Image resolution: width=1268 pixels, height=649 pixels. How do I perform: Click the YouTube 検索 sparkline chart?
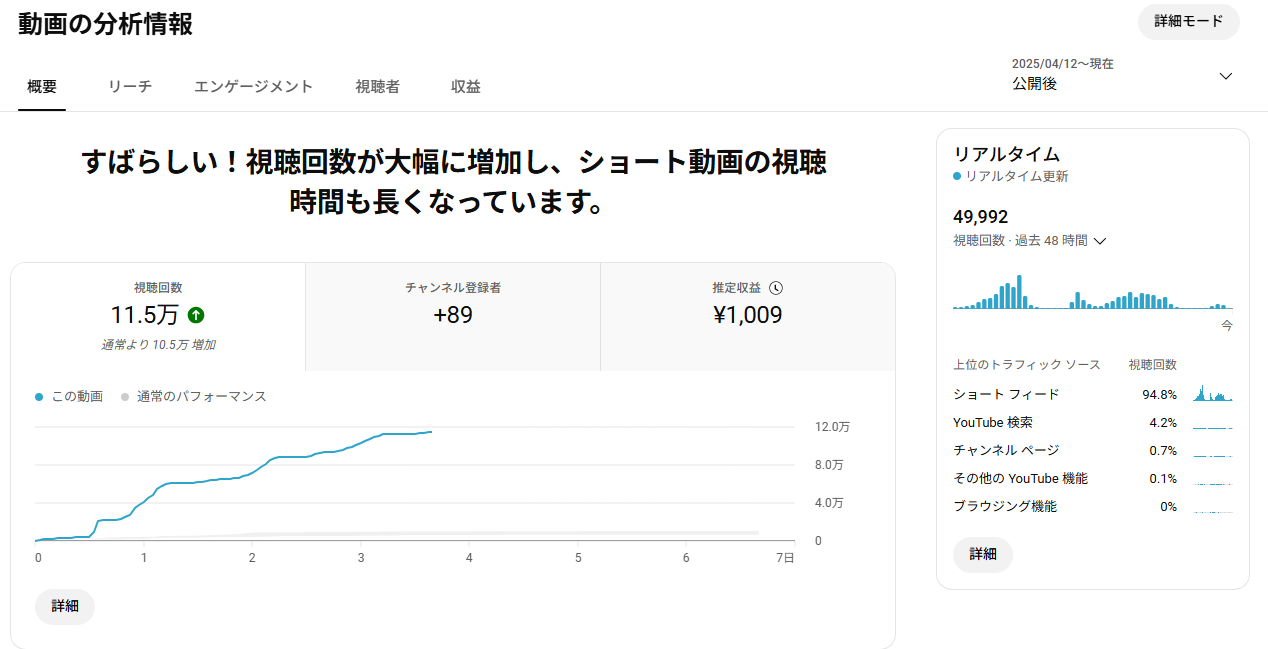pyautogui.click(x=1212, y=423)
